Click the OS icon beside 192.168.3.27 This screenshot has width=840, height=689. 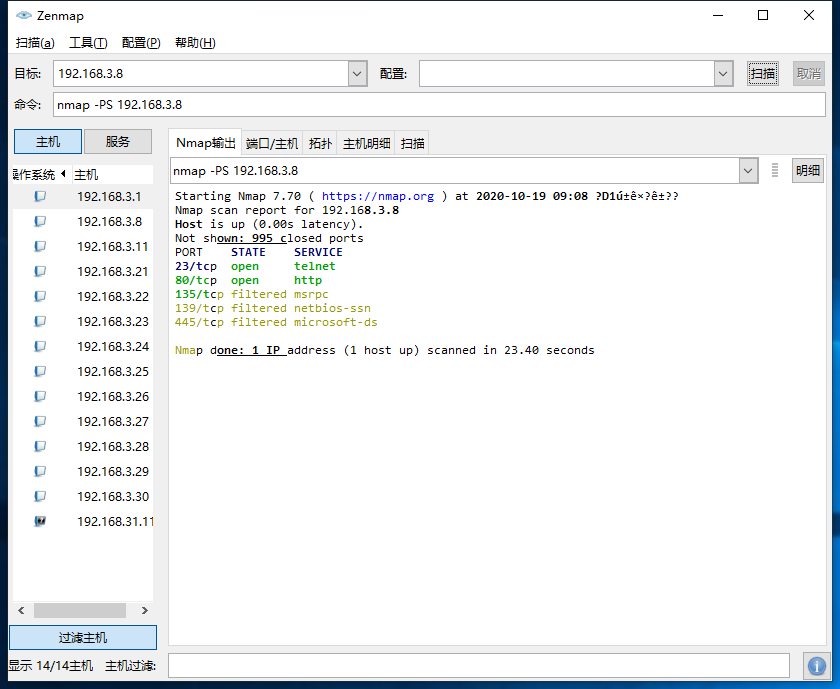pos(40,421)
